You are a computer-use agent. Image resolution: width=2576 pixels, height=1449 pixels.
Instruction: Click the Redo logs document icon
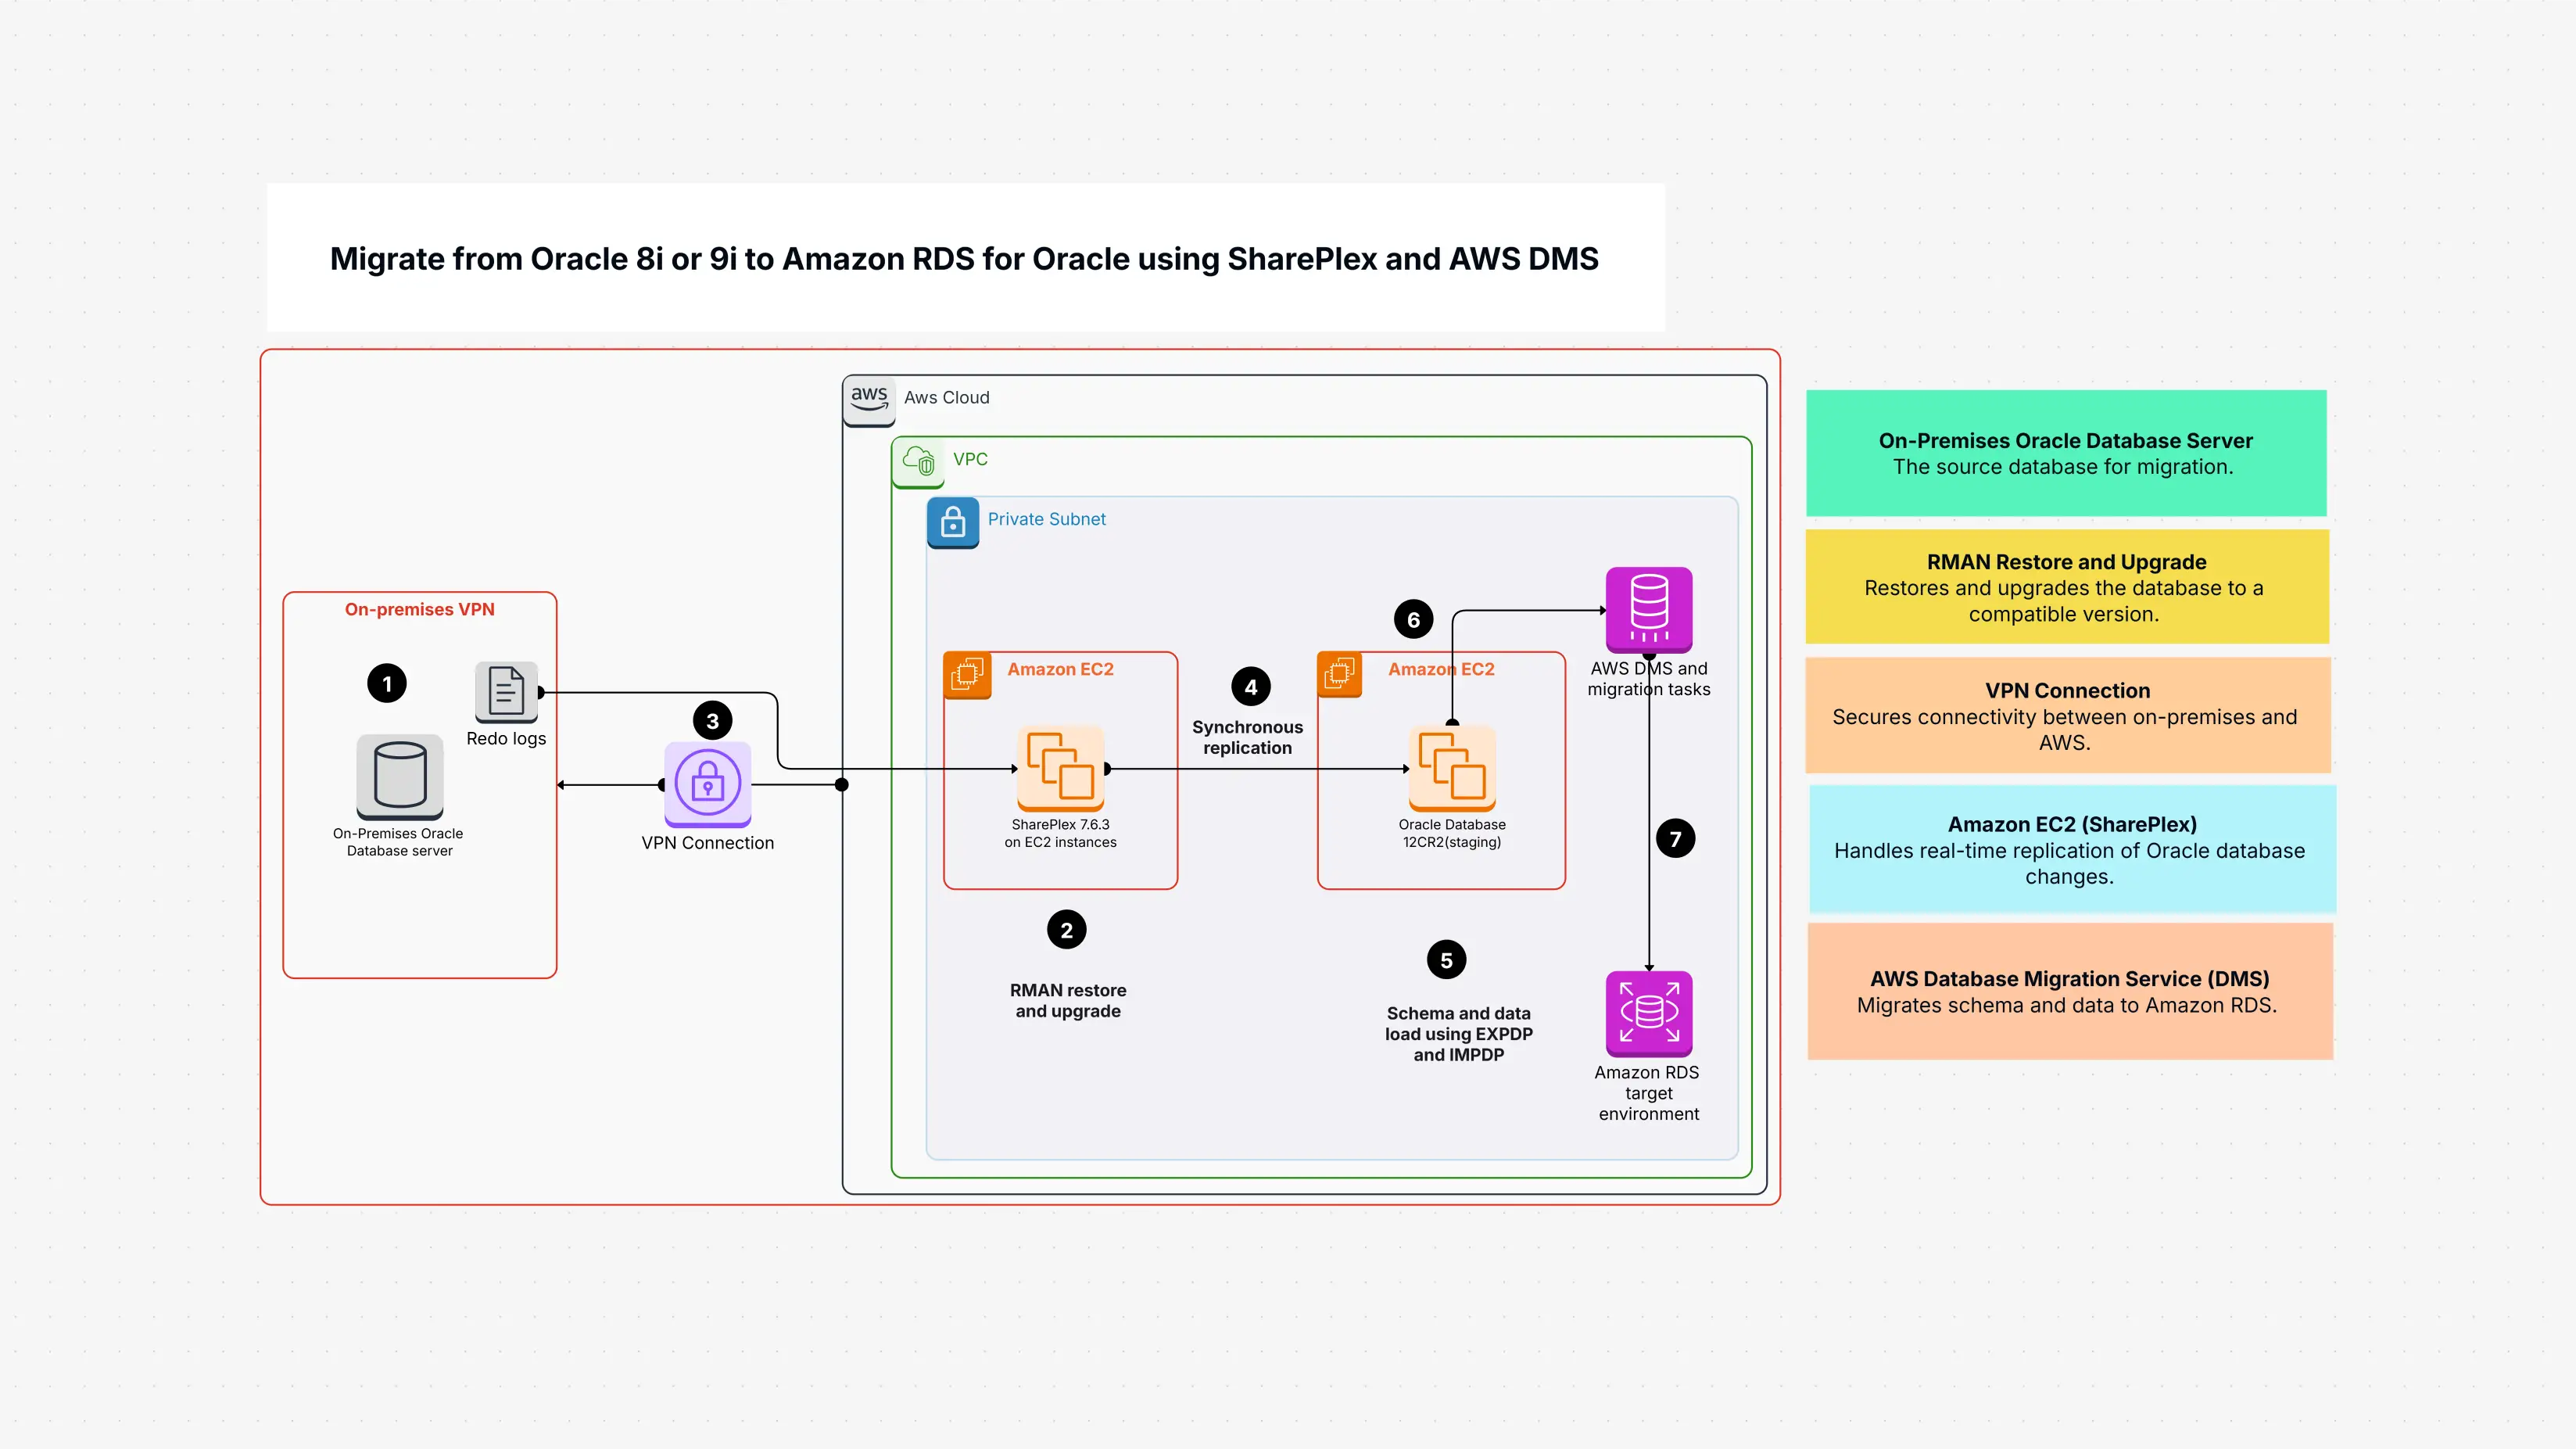tap(505, 693)
